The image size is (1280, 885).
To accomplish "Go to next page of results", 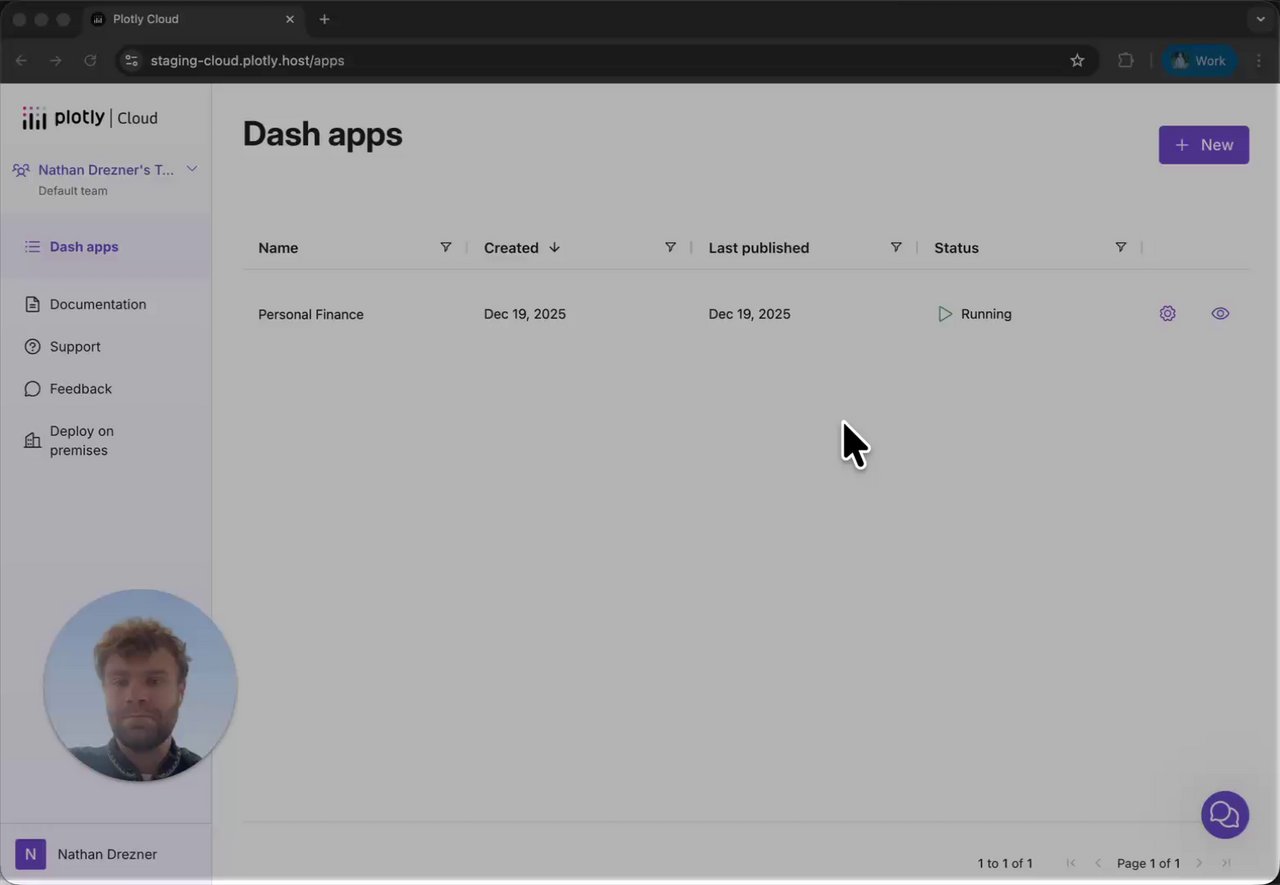I will (1199, 863).
